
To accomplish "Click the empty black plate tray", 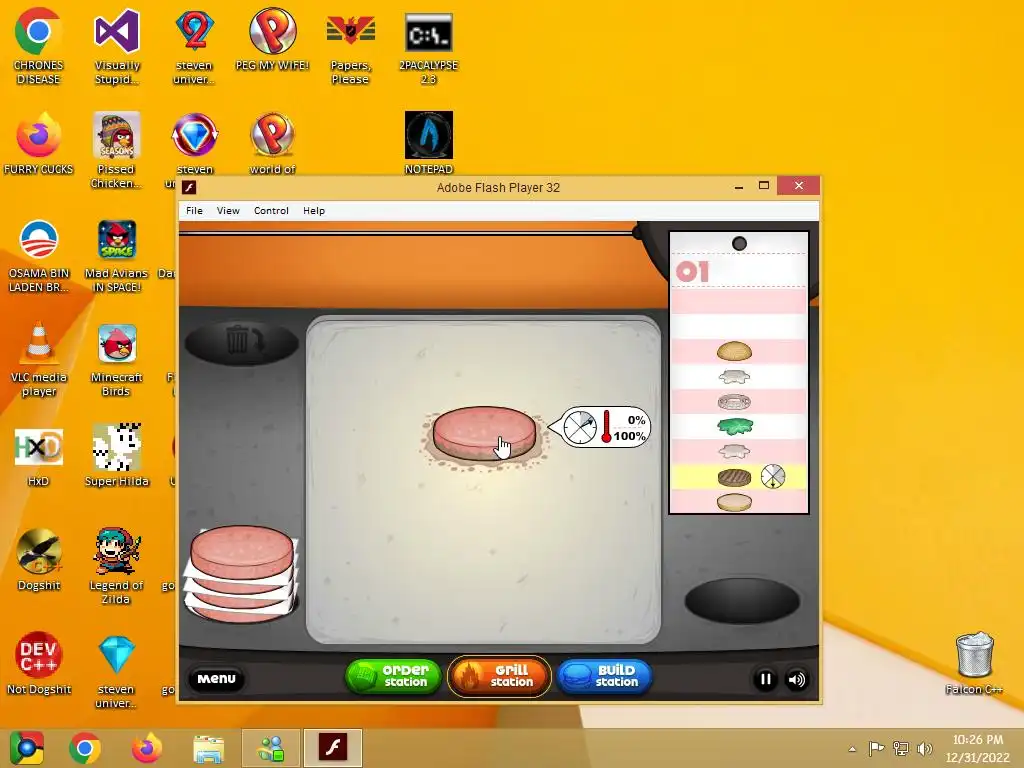I will tap(742, 600).
